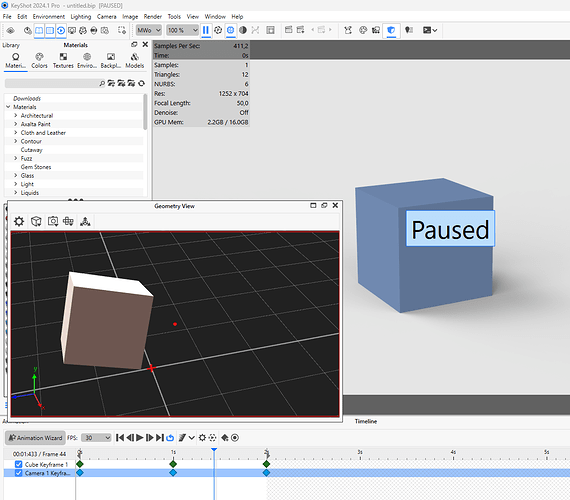Click the refresh icon beside library search
Viewport: 570px width, 500px height.
pos(141,83)
